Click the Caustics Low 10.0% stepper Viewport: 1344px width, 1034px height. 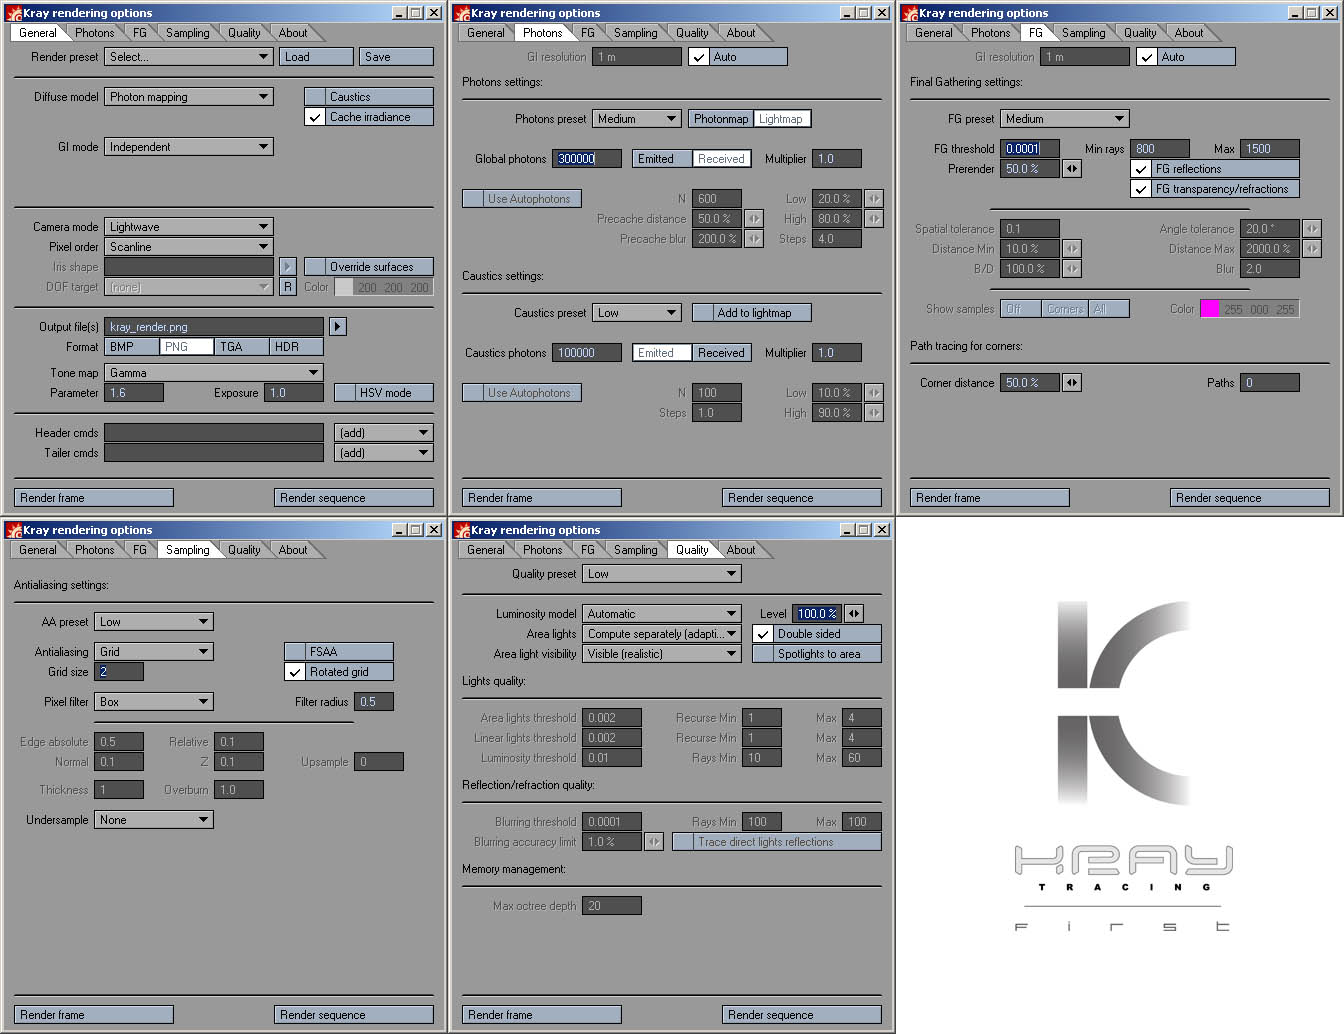tap(873, 392)
